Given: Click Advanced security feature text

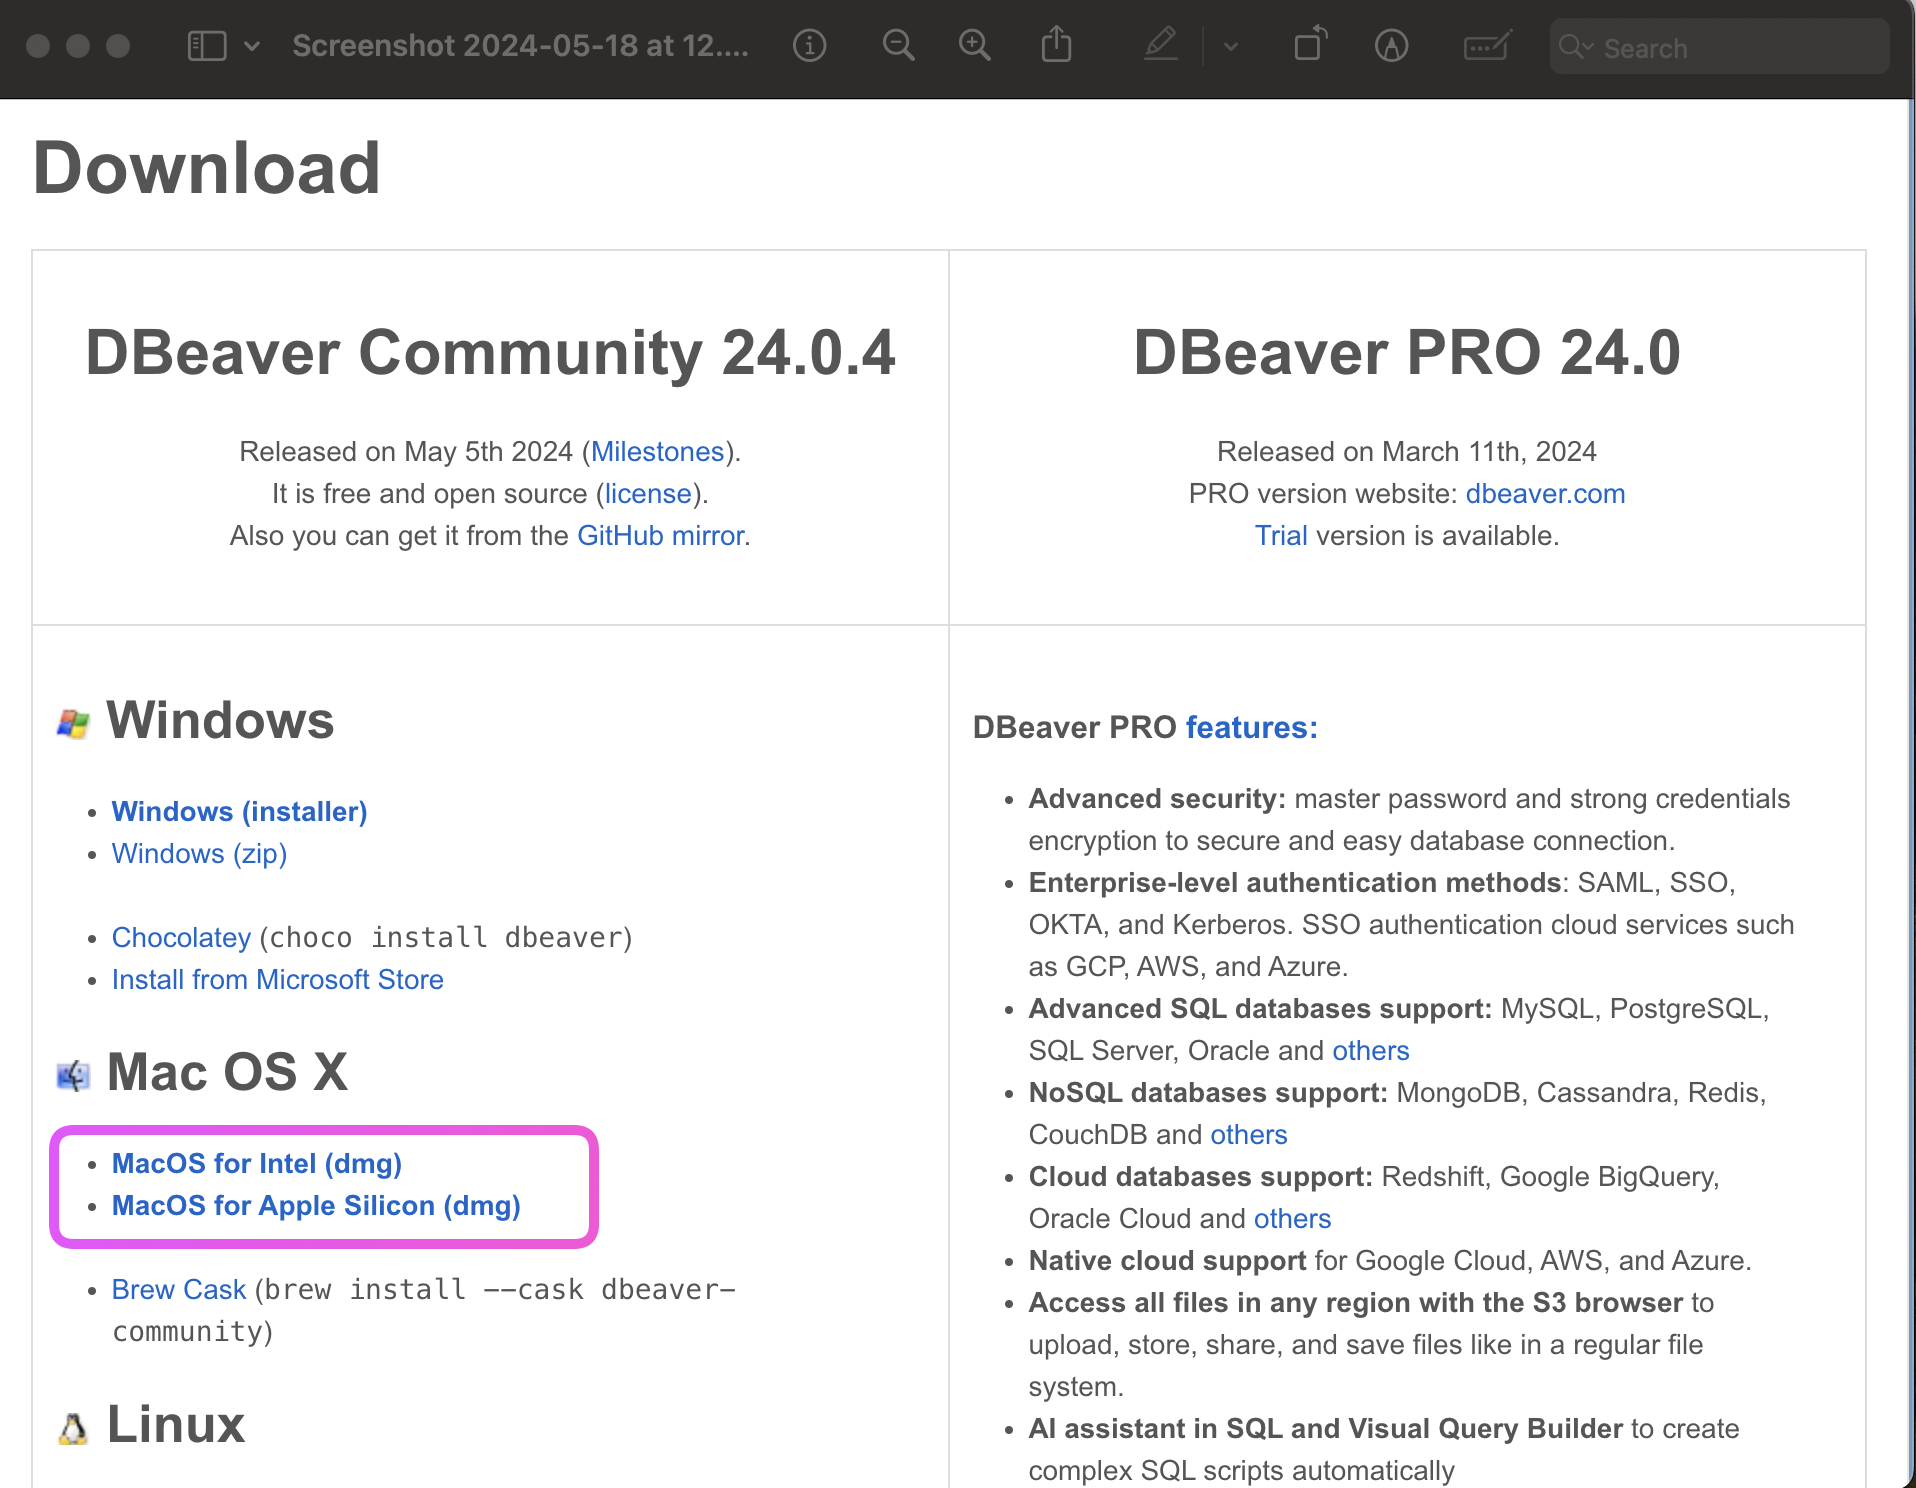Looking at the screenshot, I should coord(1157,798).
